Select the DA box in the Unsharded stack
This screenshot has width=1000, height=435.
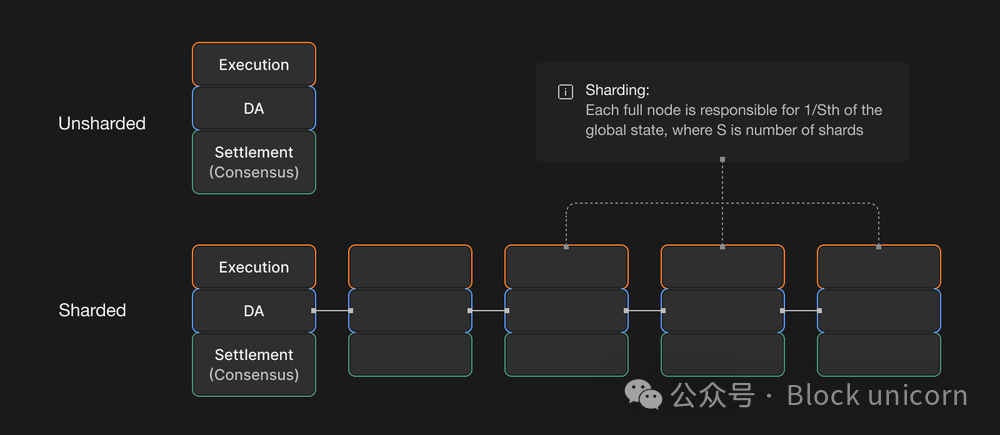pyautogui.click(x=254, y=108)
